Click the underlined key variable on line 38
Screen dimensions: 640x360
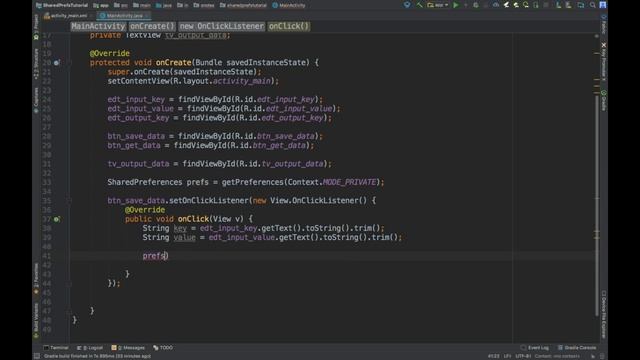click(180, 228)
